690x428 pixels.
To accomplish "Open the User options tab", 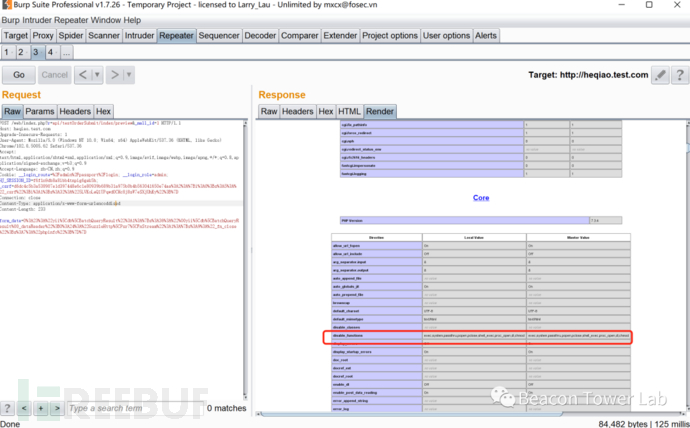I will (446, 36).
